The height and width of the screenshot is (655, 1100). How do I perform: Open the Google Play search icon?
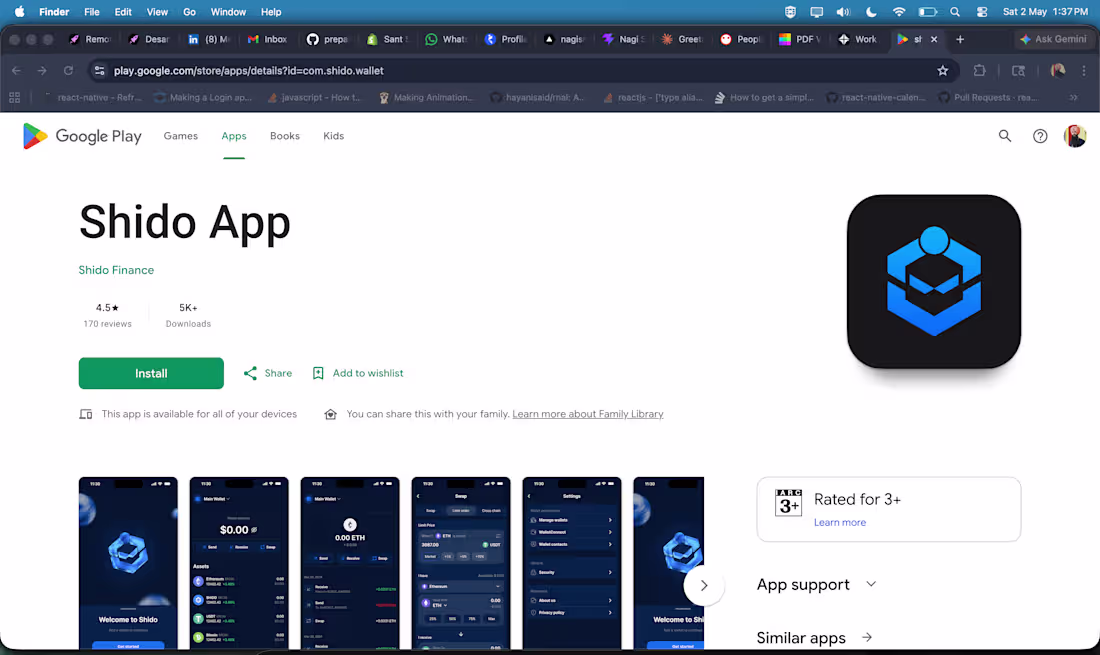point(1005,136)
